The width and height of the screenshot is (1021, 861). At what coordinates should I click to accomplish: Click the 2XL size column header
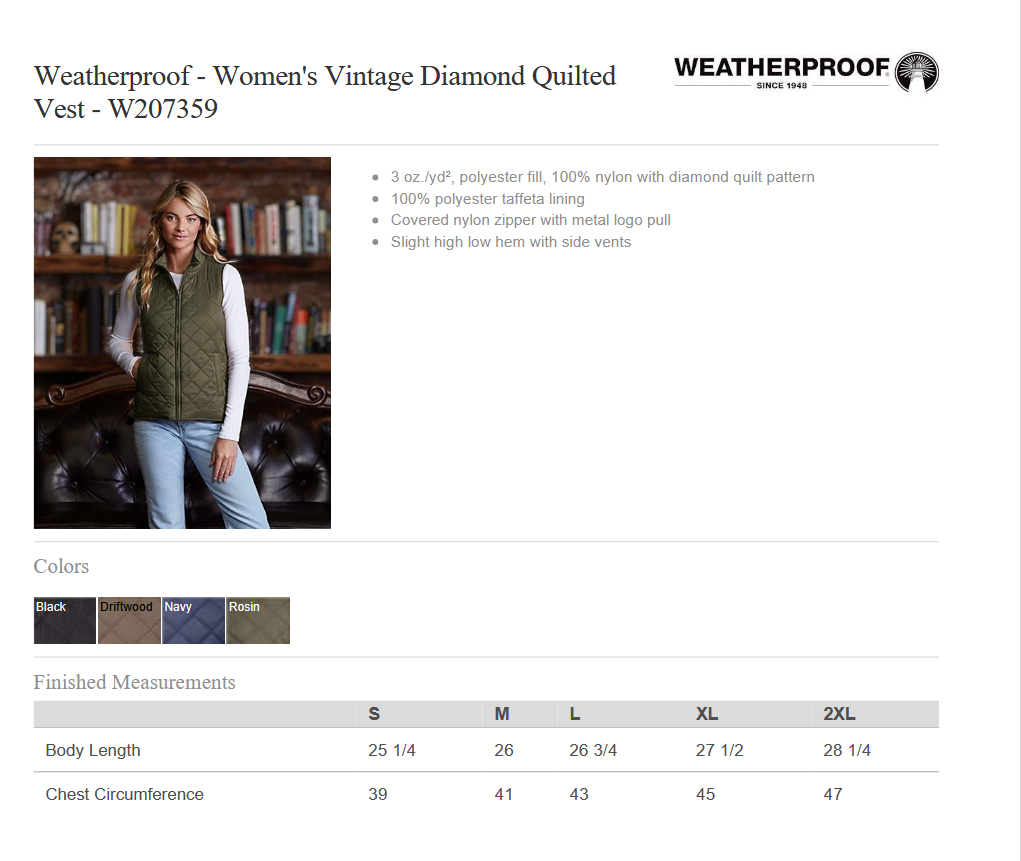tap(839, 714)
